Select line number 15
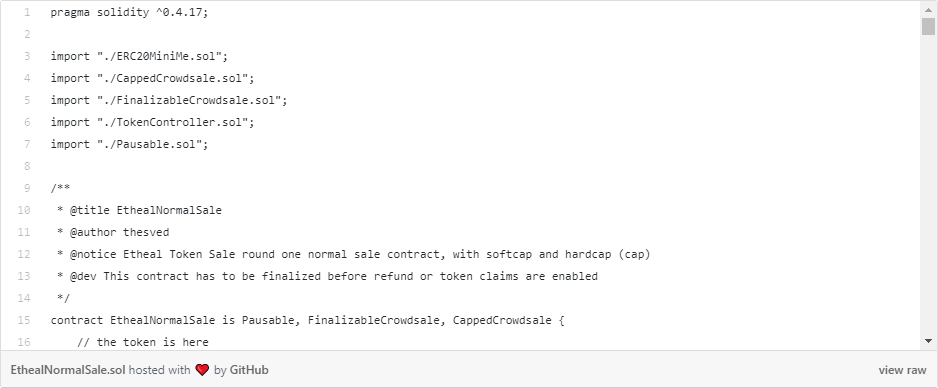The image size is (938, 388). coord(24,320)
